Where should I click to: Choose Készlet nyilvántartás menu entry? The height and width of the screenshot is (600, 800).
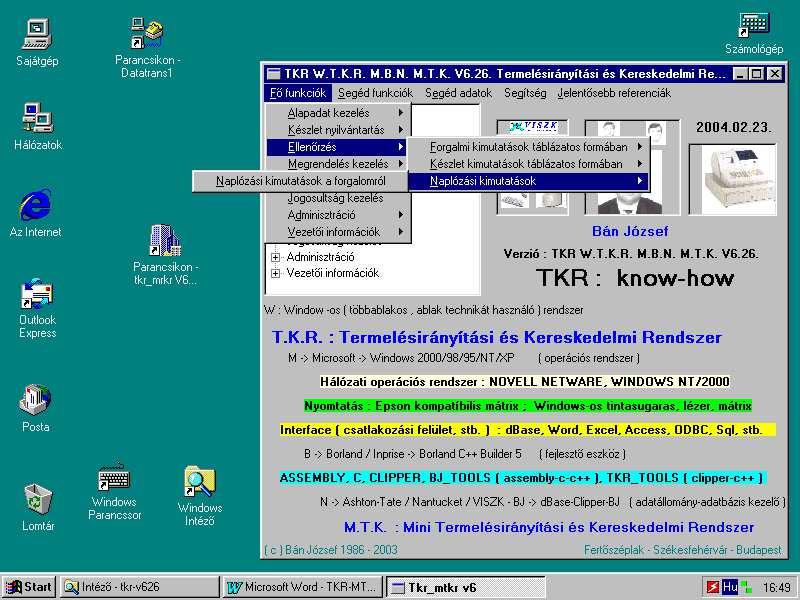click(x=337, y=130)
